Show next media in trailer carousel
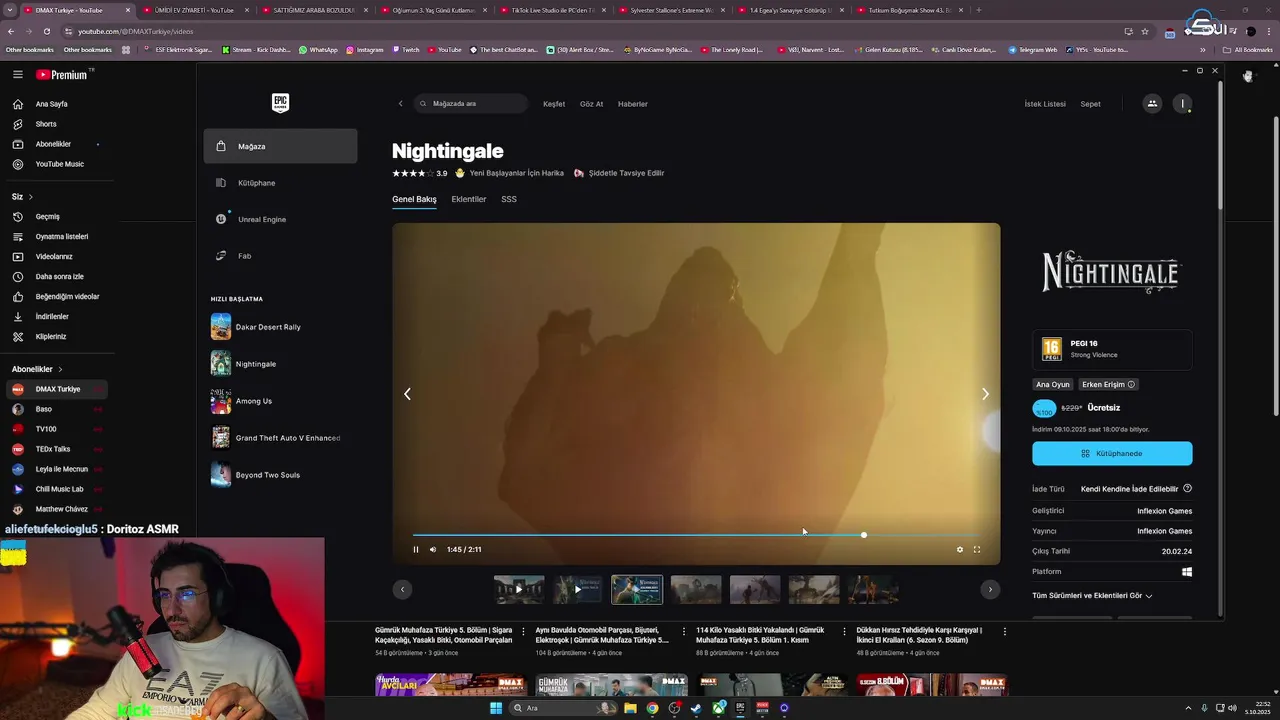Screen dimensions: 1280x720 pyautogui.click(x=990, y=589)
